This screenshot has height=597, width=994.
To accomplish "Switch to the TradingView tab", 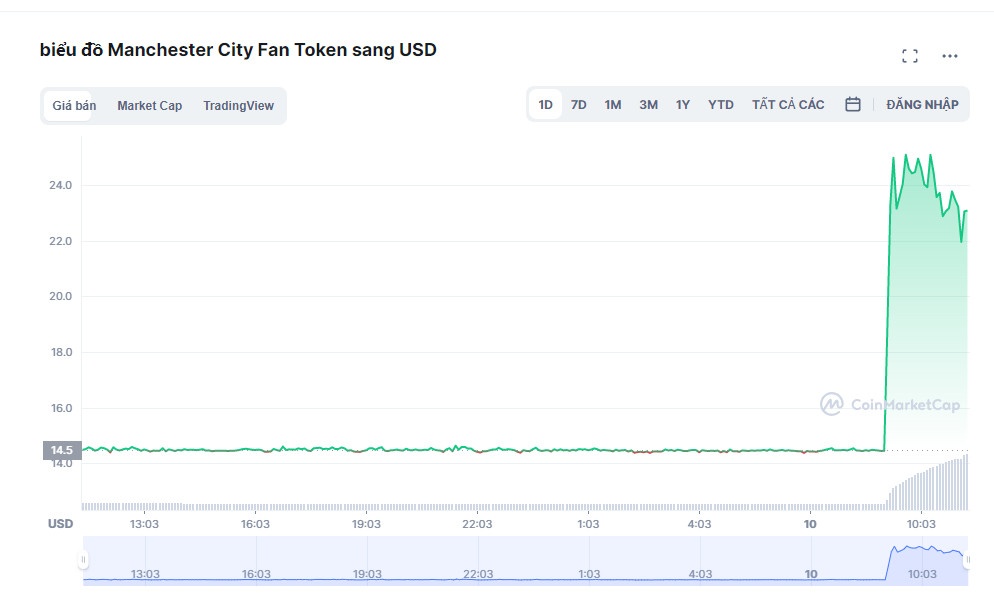I will click(238, 106).
